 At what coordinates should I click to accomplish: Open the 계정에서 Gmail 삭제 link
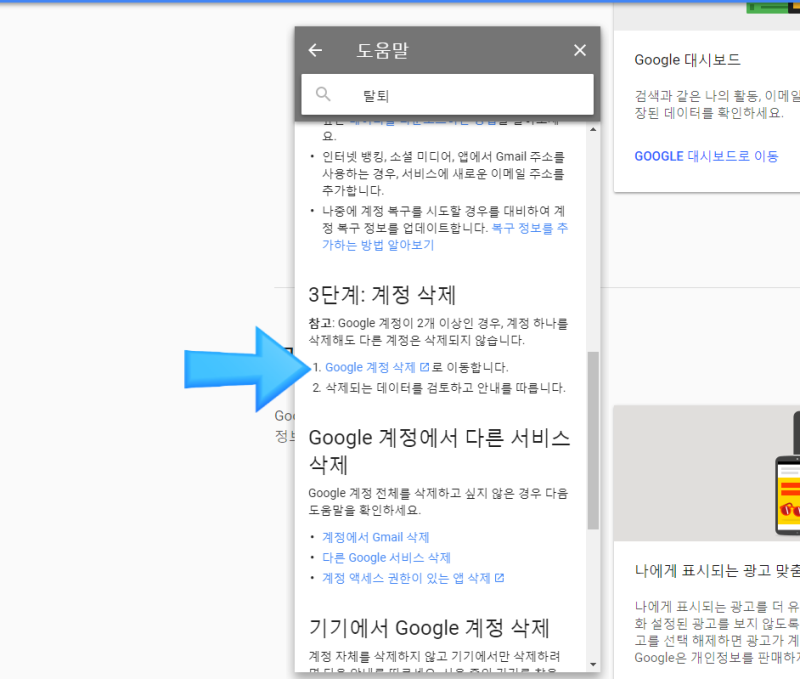376,537
